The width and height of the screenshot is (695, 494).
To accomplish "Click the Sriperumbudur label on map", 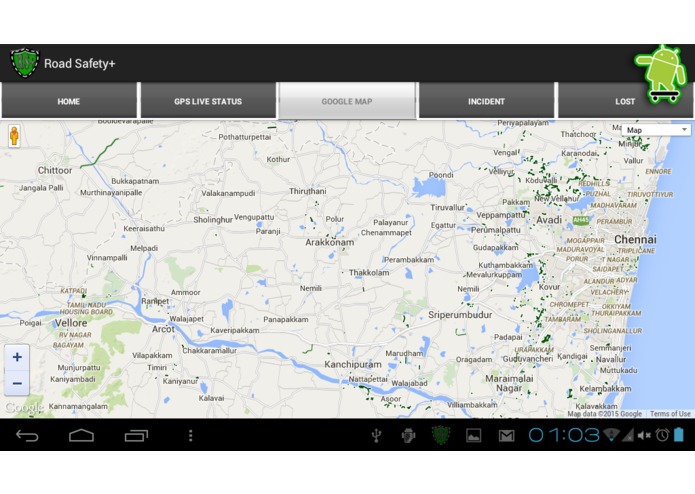I will 460,315.
